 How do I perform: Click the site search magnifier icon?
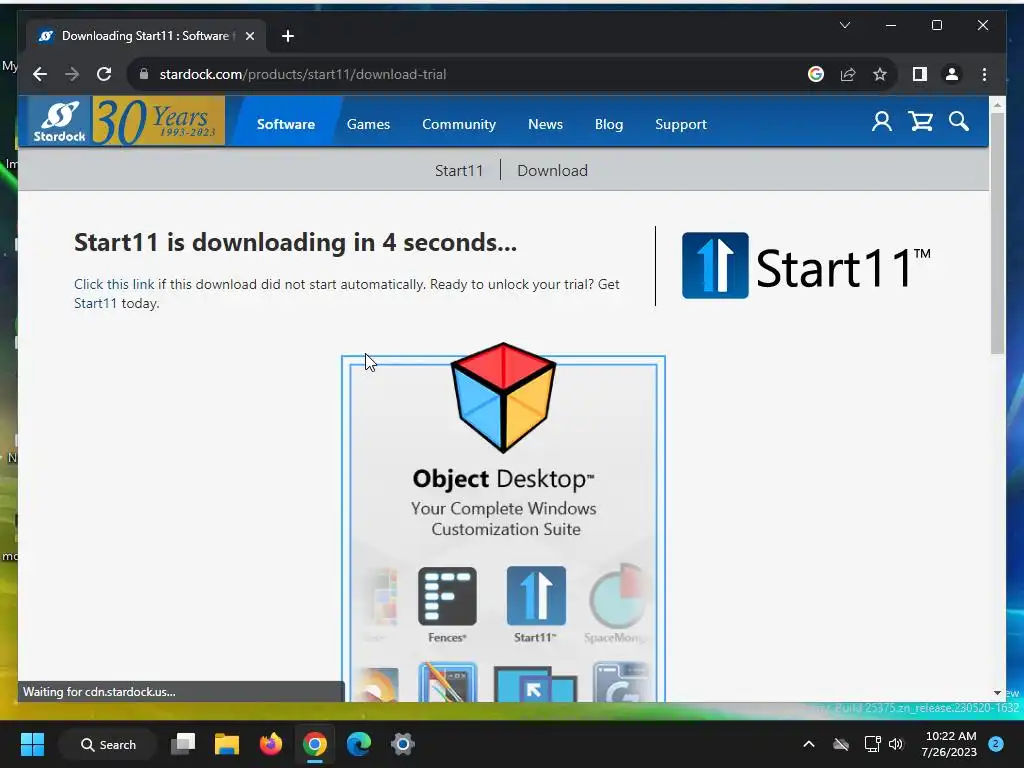959,121
